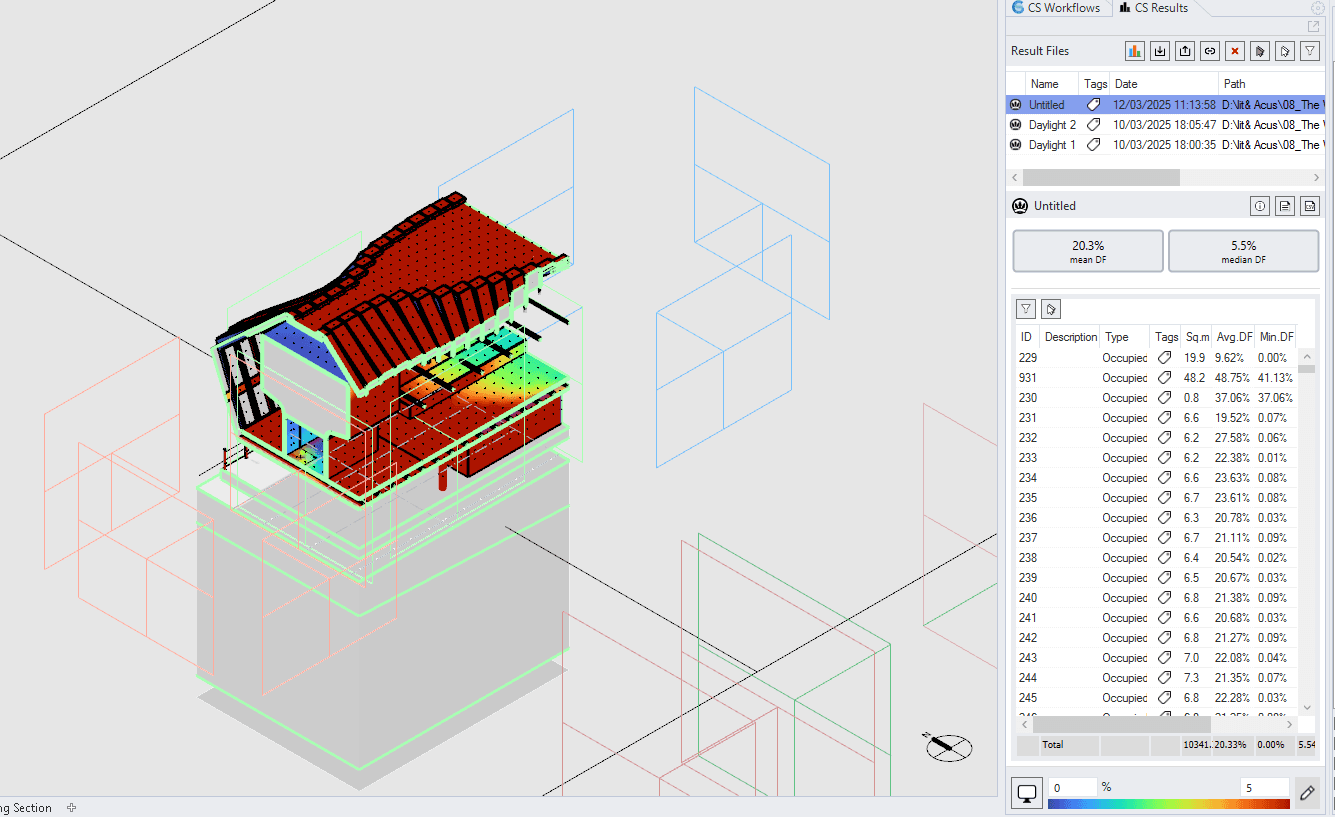Toggle the filter icon above the zones table
Image resolution: width=1335 pixels, height=817 pixels.
[x=1025, y=308]
